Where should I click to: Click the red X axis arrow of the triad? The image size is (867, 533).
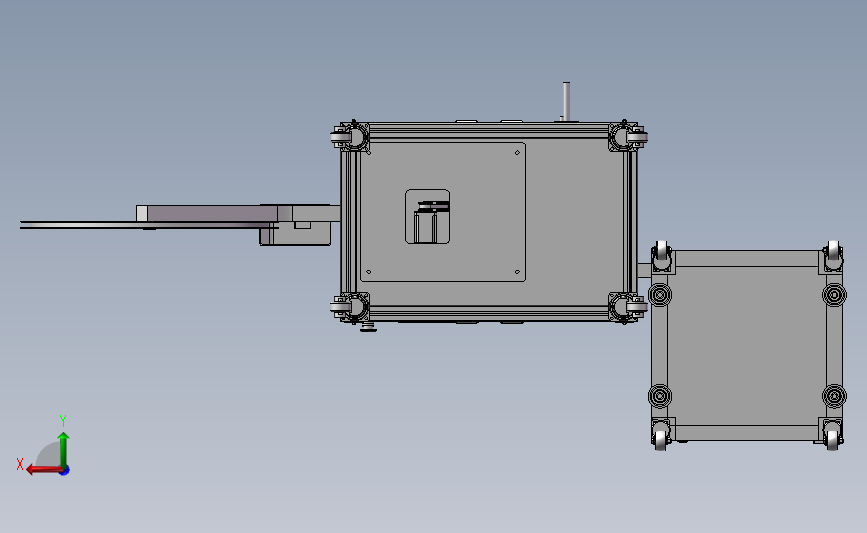(44, 470)
